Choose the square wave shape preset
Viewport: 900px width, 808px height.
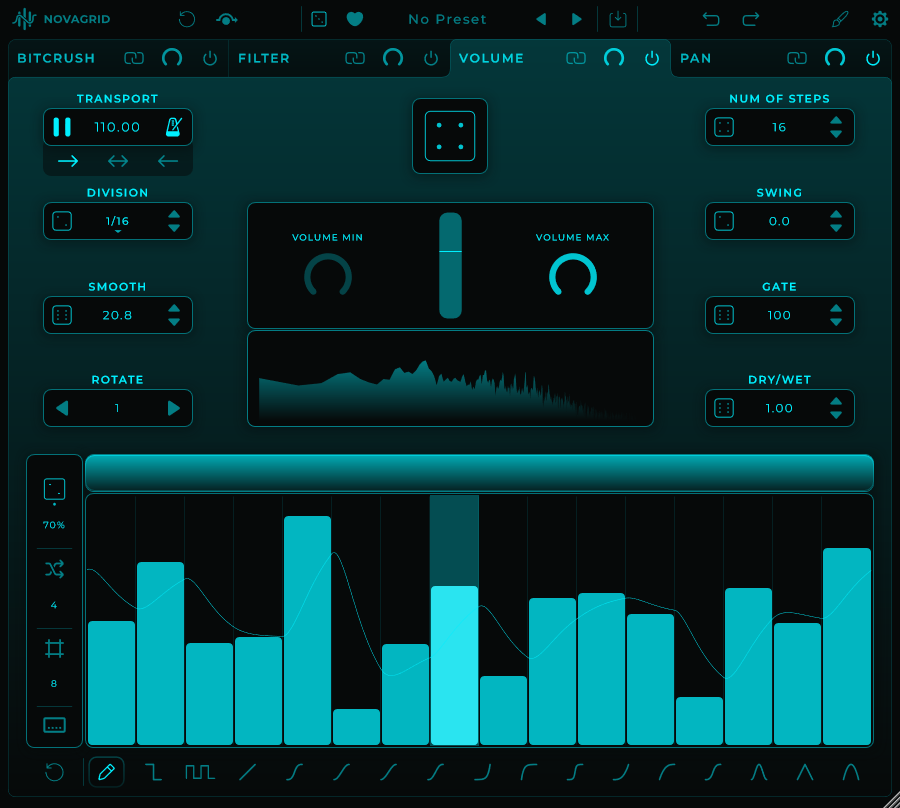pyautogui.click(x=200, y=772)
